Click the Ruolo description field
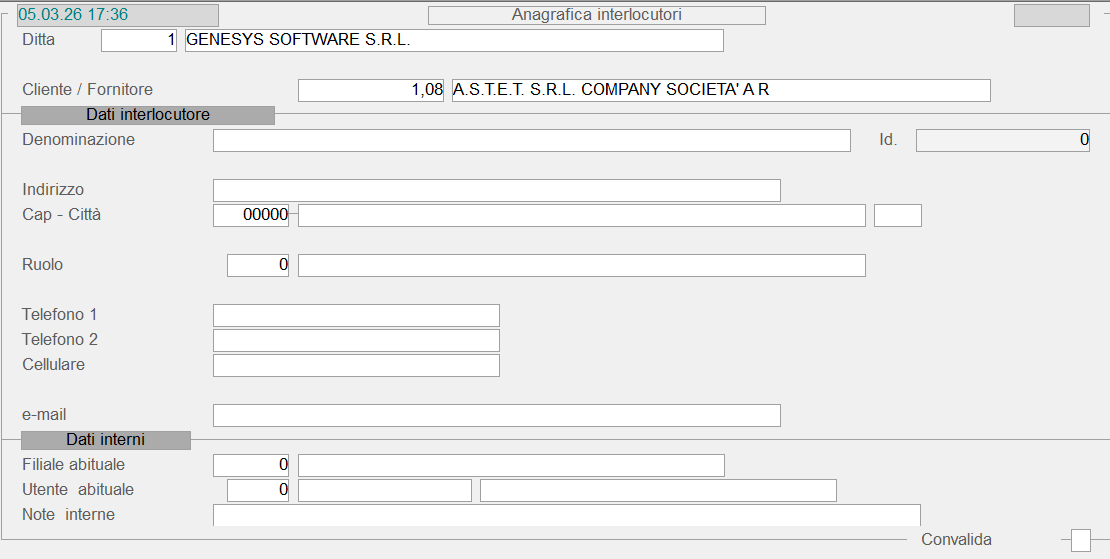This screenshot has height=559, width=1110. (x=581, y=265)
